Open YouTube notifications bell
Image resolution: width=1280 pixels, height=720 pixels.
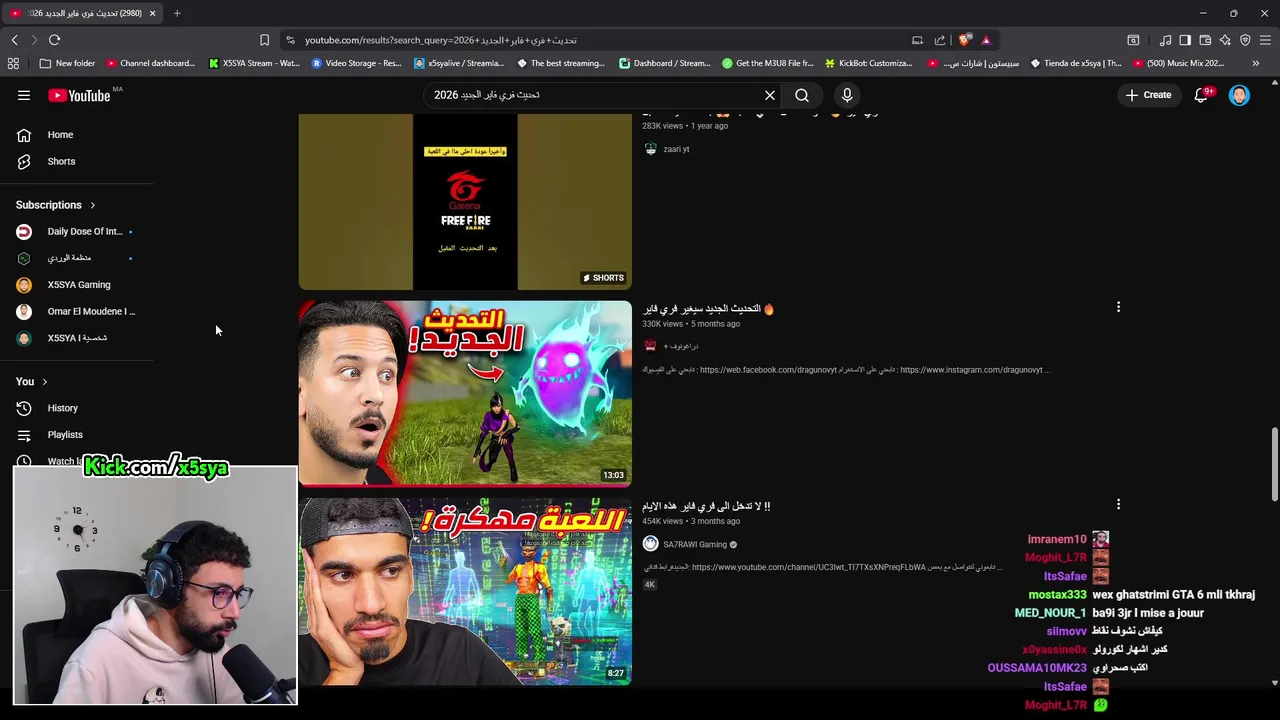click(1202, 95)
